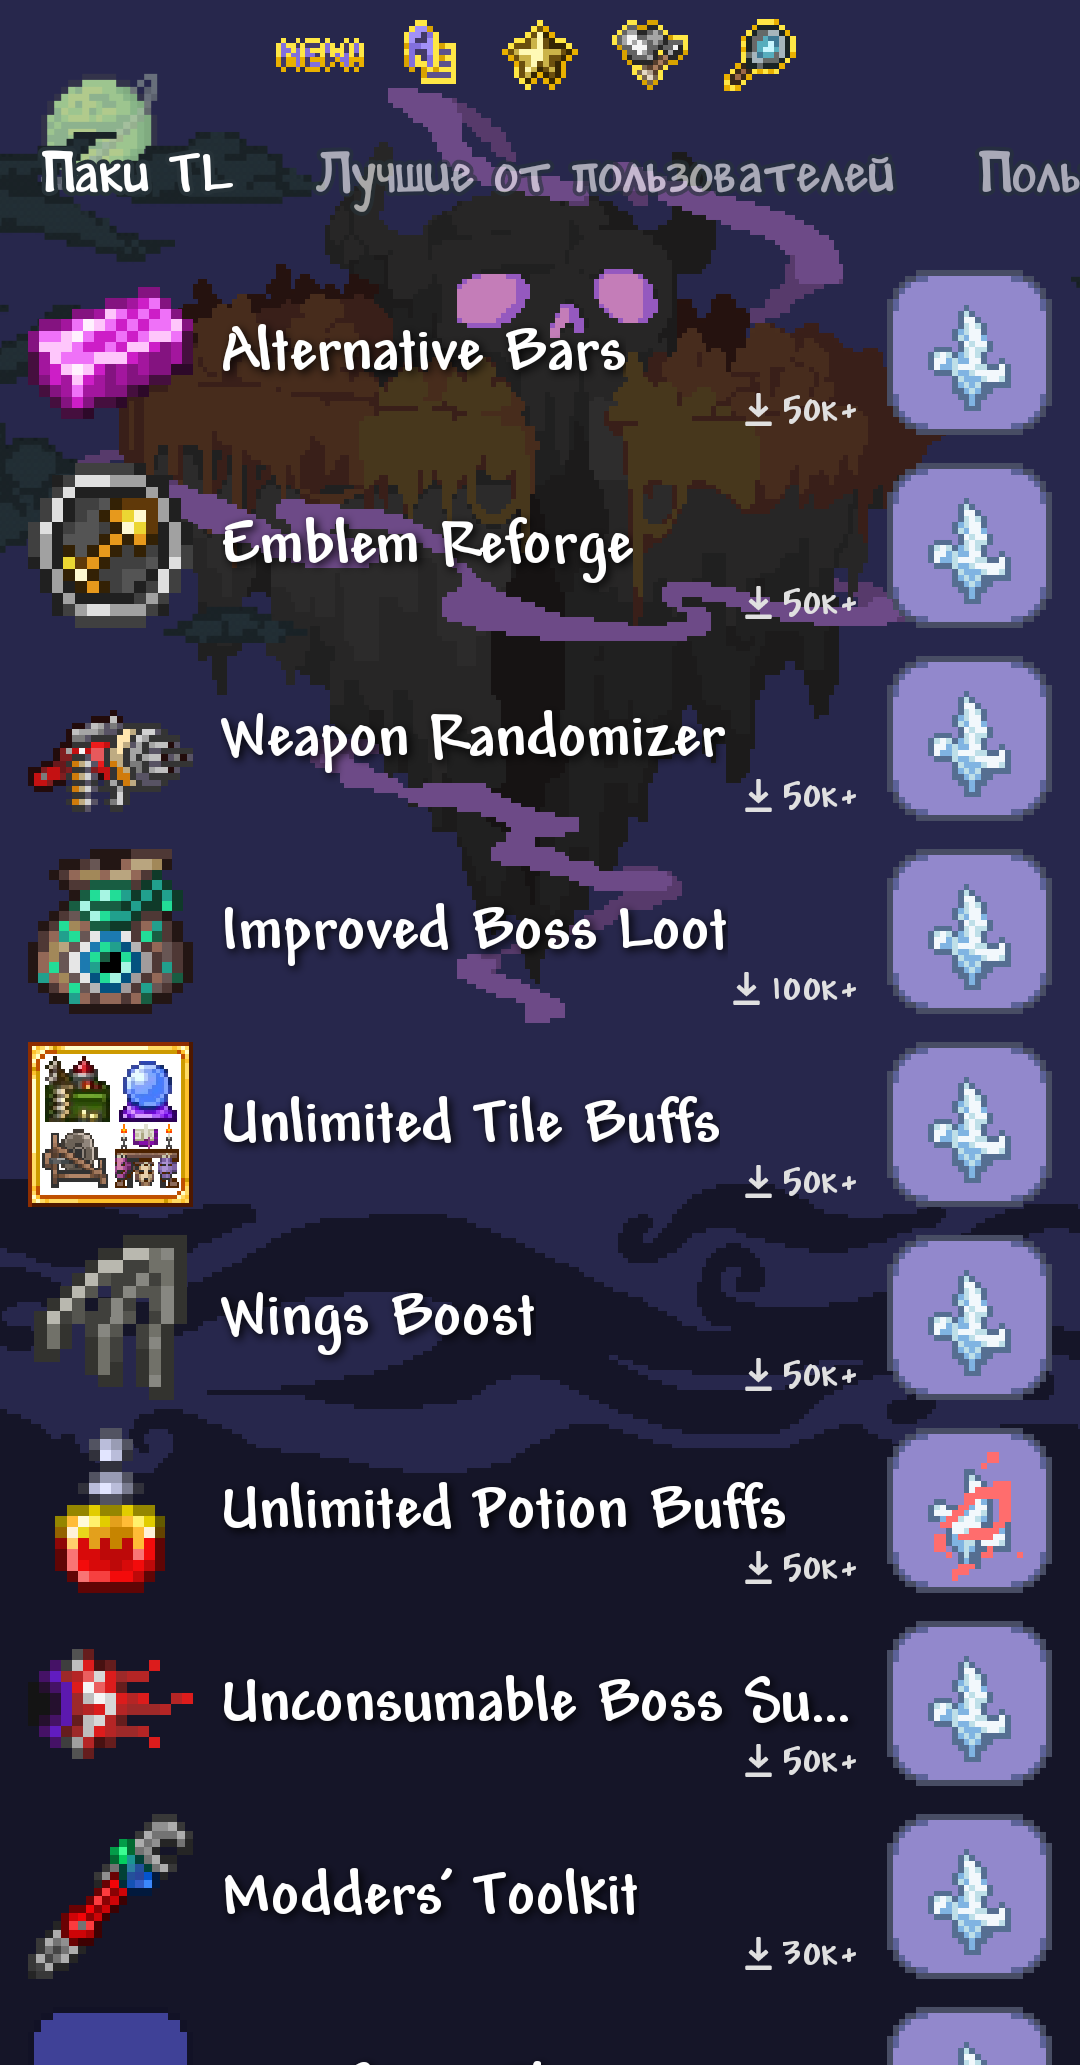Screen dimensions: 1080x2065
Task: Tap the NEW! filter icon
Action: pos(320,54)
